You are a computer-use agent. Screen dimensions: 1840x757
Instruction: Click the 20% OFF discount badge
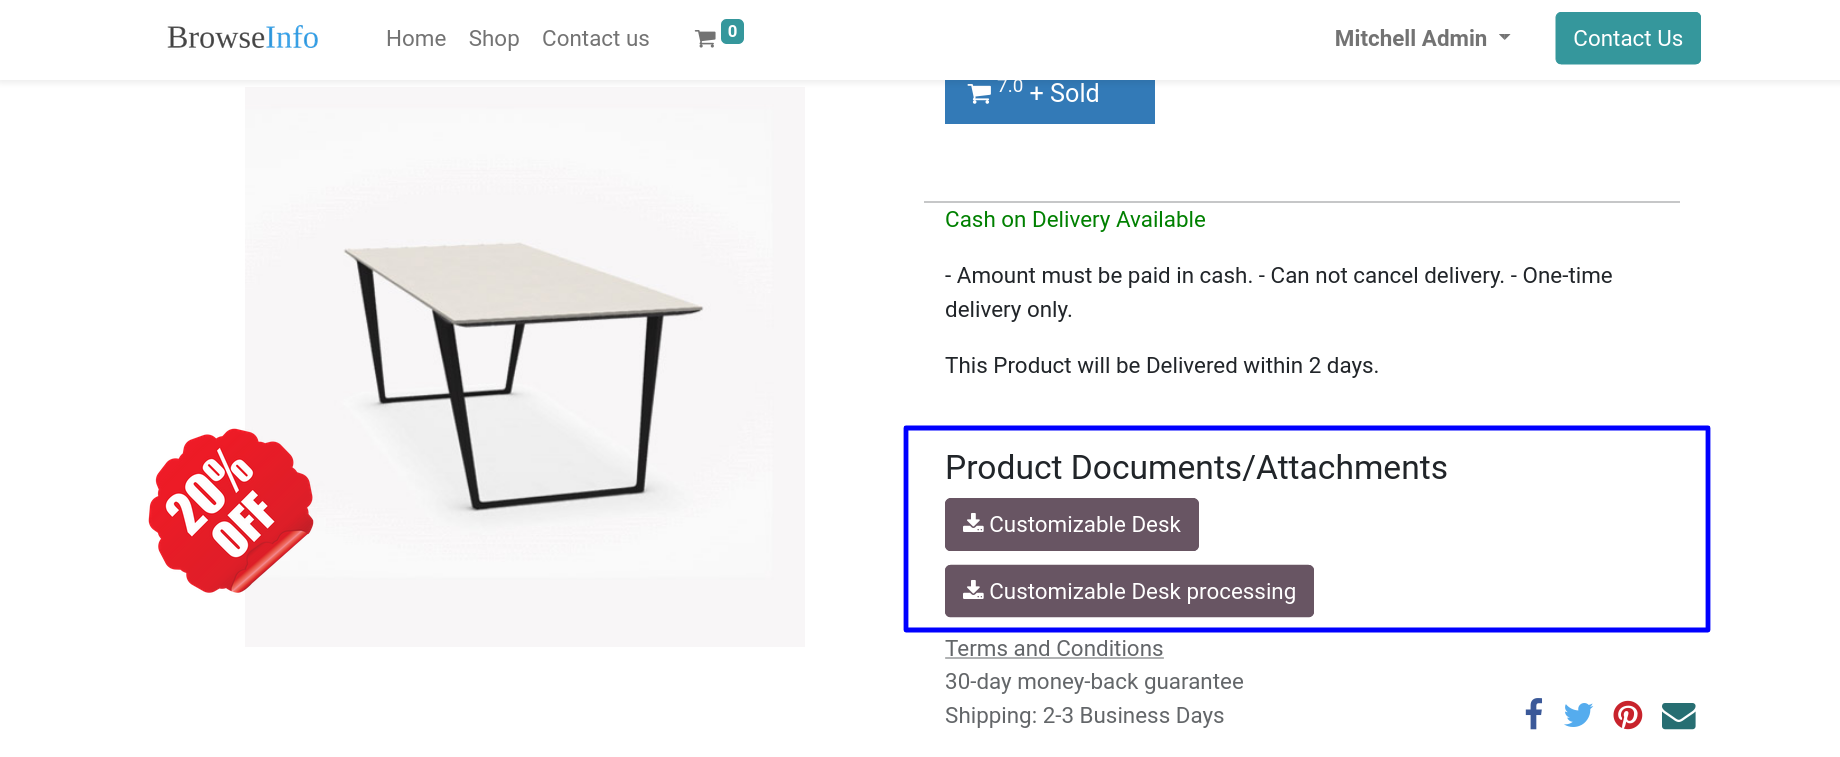click(x=231, y=511)
